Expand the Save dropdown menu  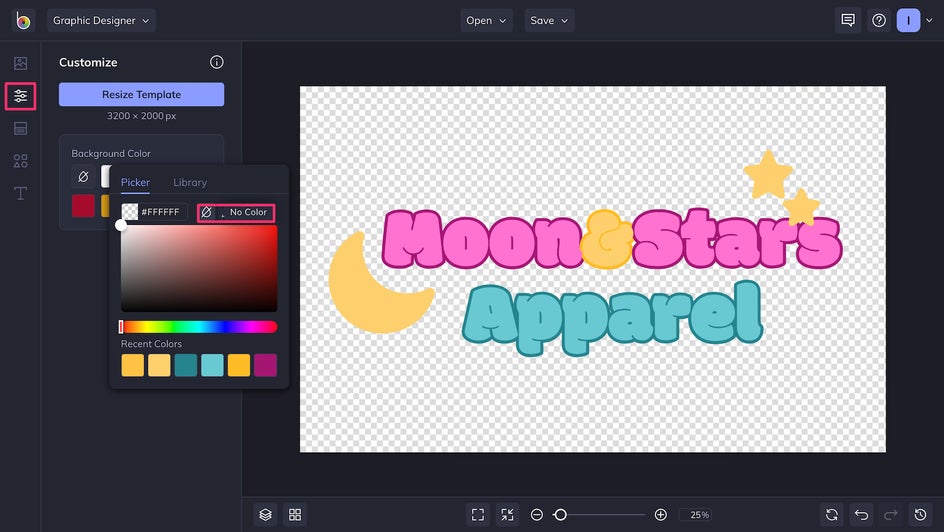tap(549, 20)
